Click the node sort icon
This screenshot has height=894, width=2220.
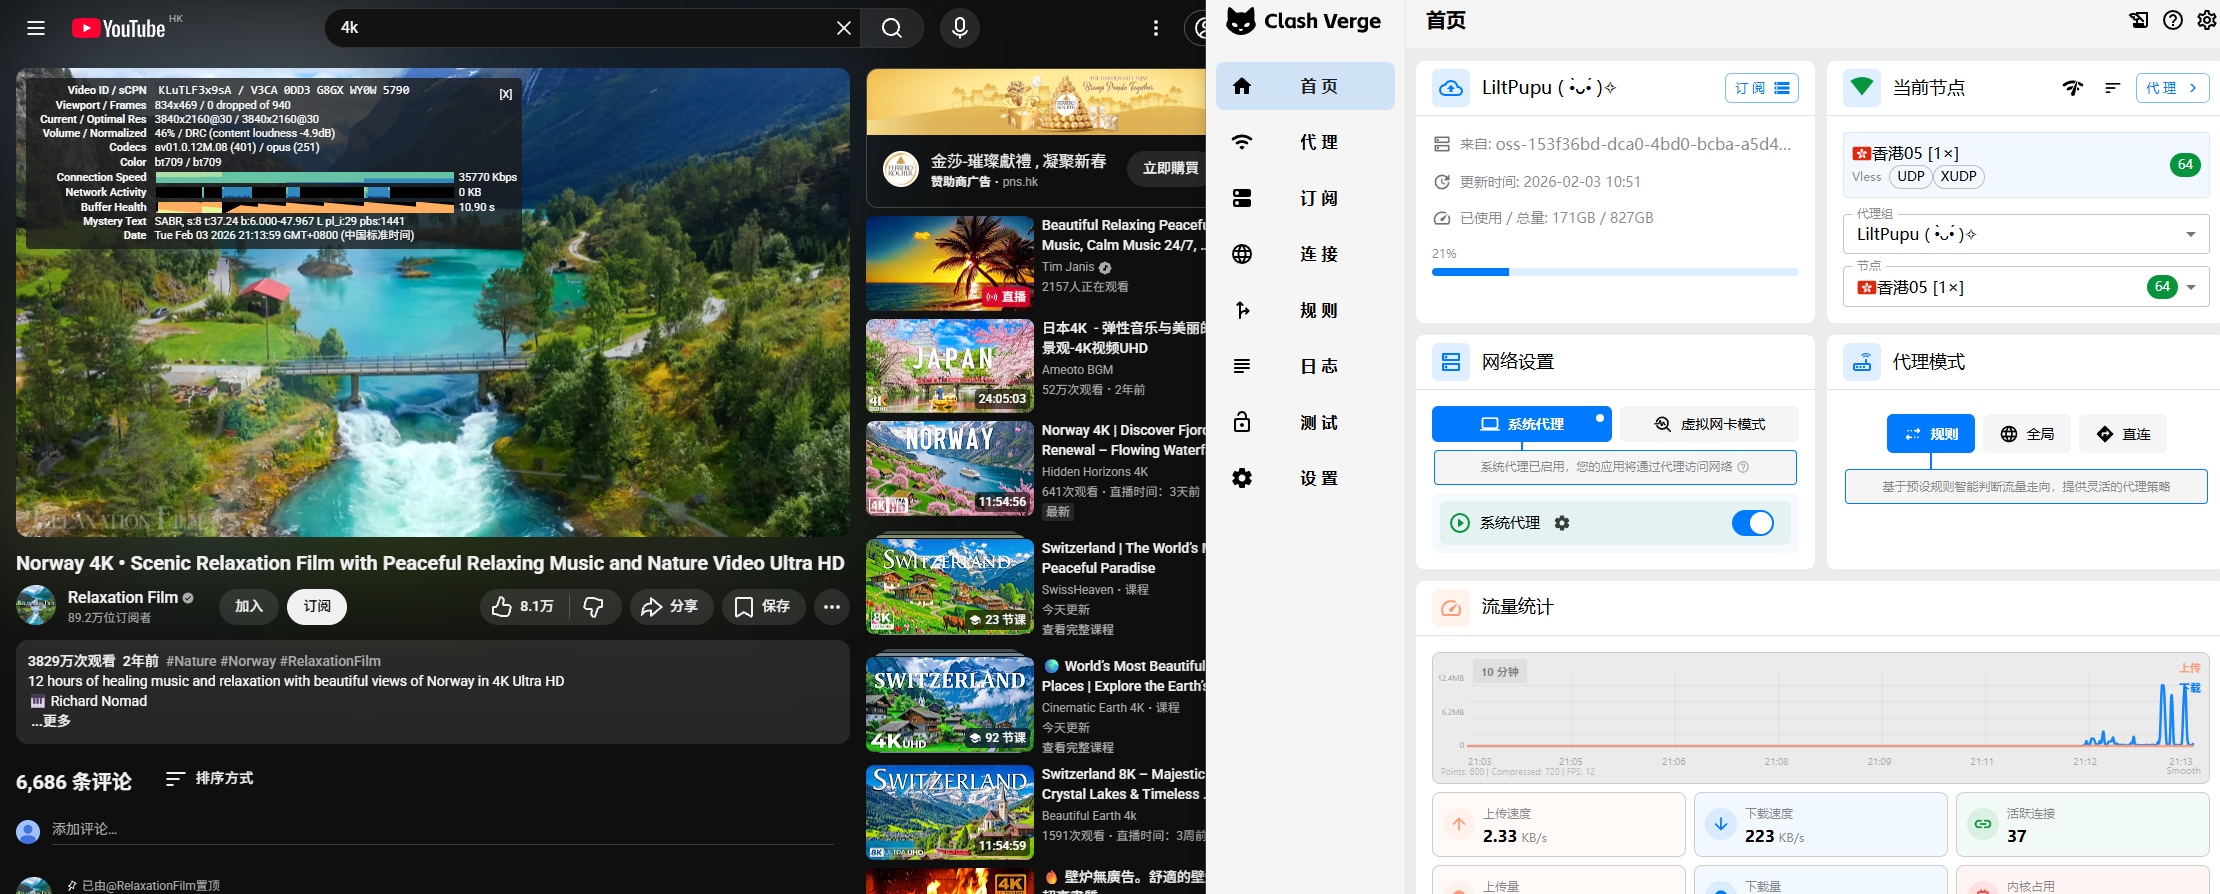(2112, 88)
